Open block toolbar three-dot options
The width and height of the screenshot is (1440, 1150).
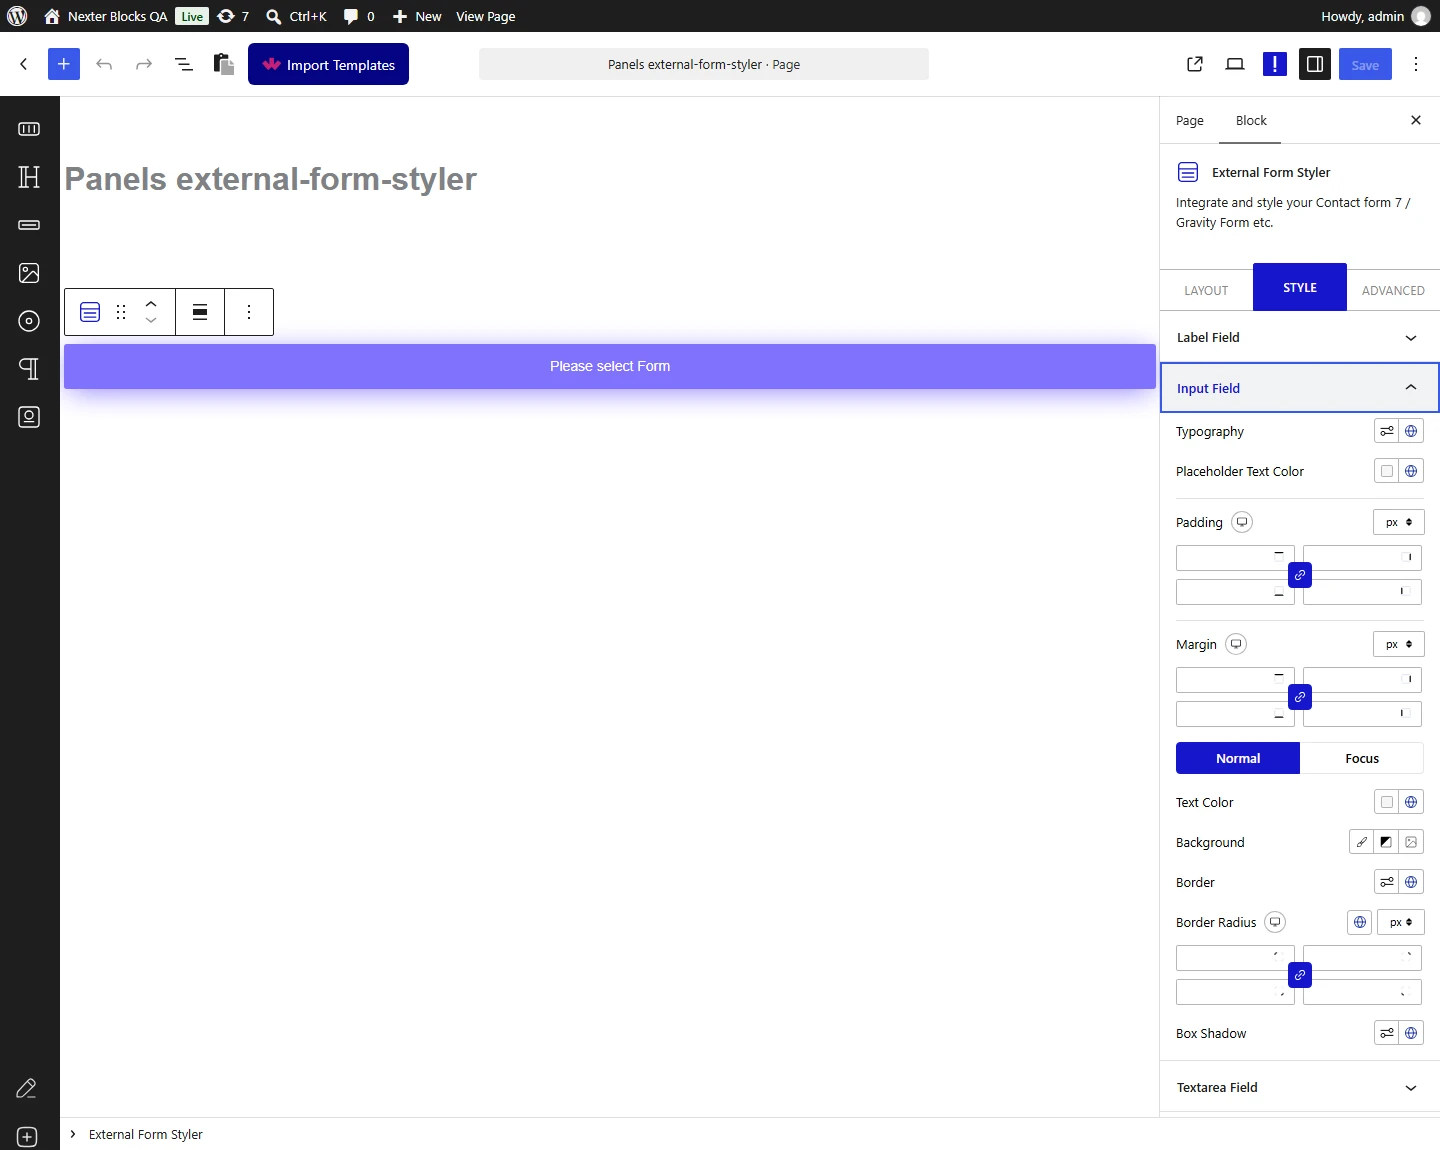(x=249, y=312)
